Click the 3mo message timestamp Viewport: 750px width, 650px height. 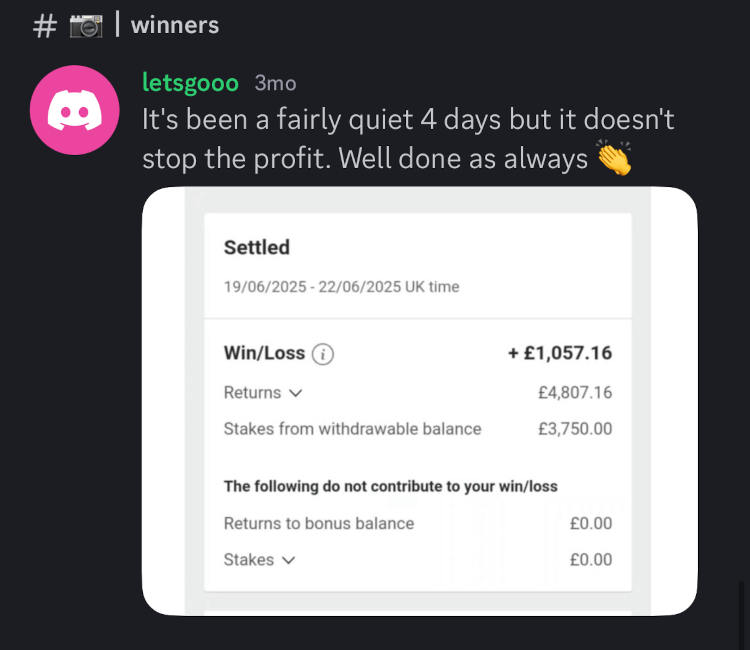point(275,84)
